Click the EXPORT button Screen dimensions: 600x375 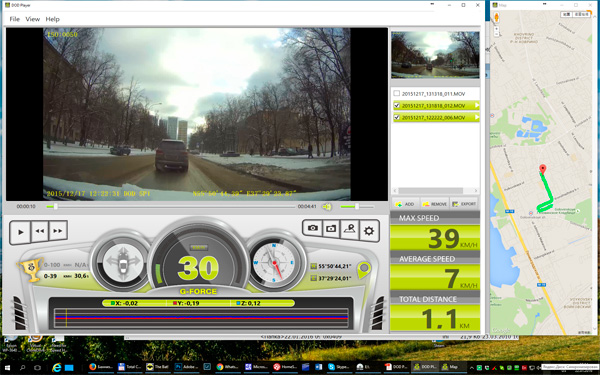pos(464,204)
